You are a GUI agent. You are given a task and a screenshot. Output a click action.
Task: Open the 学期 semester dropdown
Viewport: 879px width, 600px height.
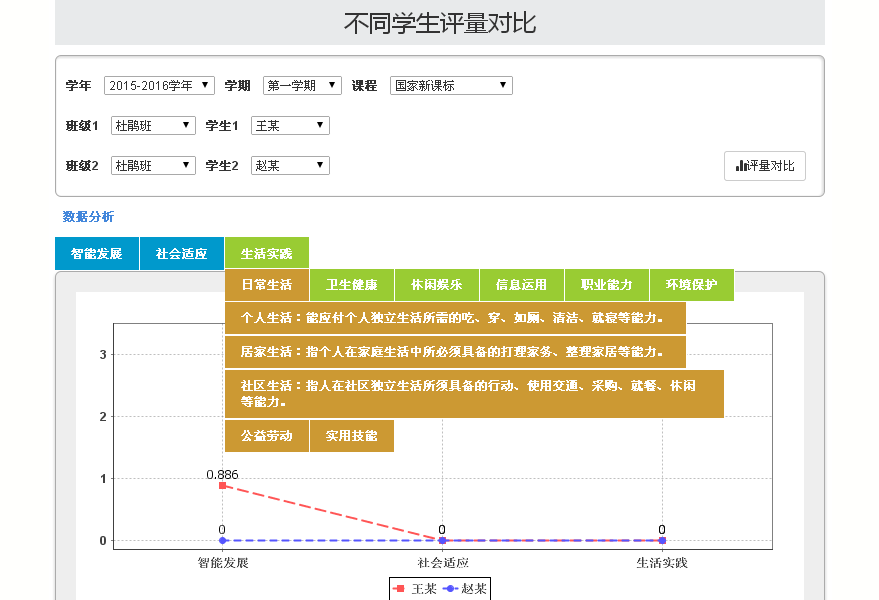pos(301,85)
